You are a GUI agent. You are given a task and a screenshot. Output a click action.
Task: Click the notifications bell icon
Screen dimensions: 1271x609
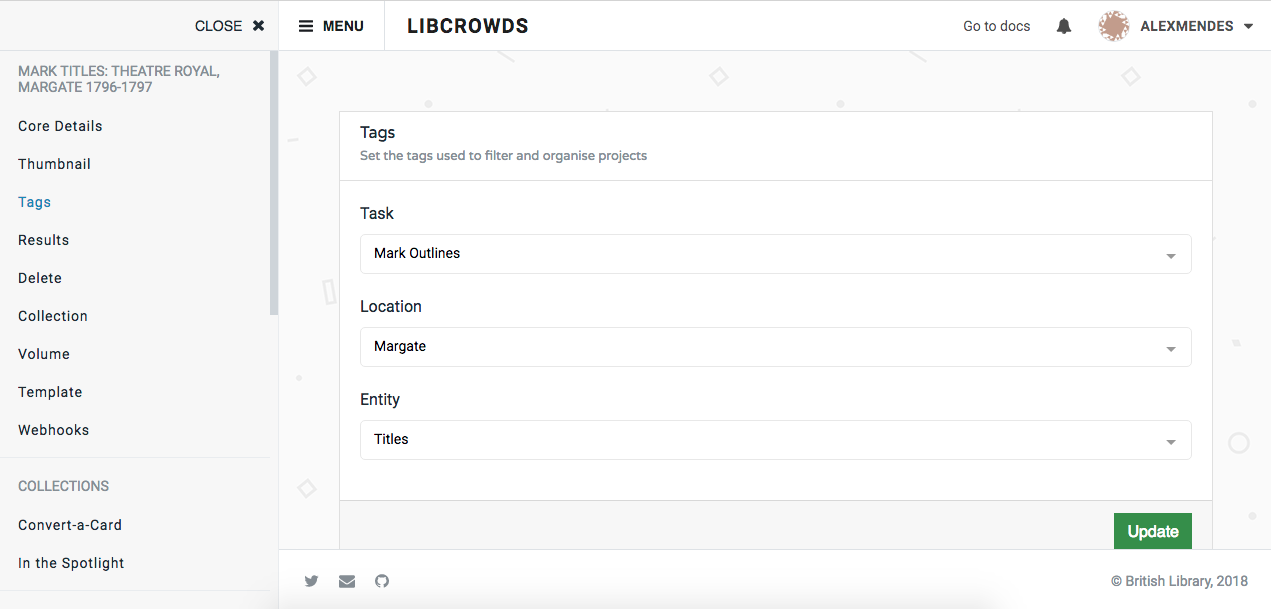pos(1063,25)
